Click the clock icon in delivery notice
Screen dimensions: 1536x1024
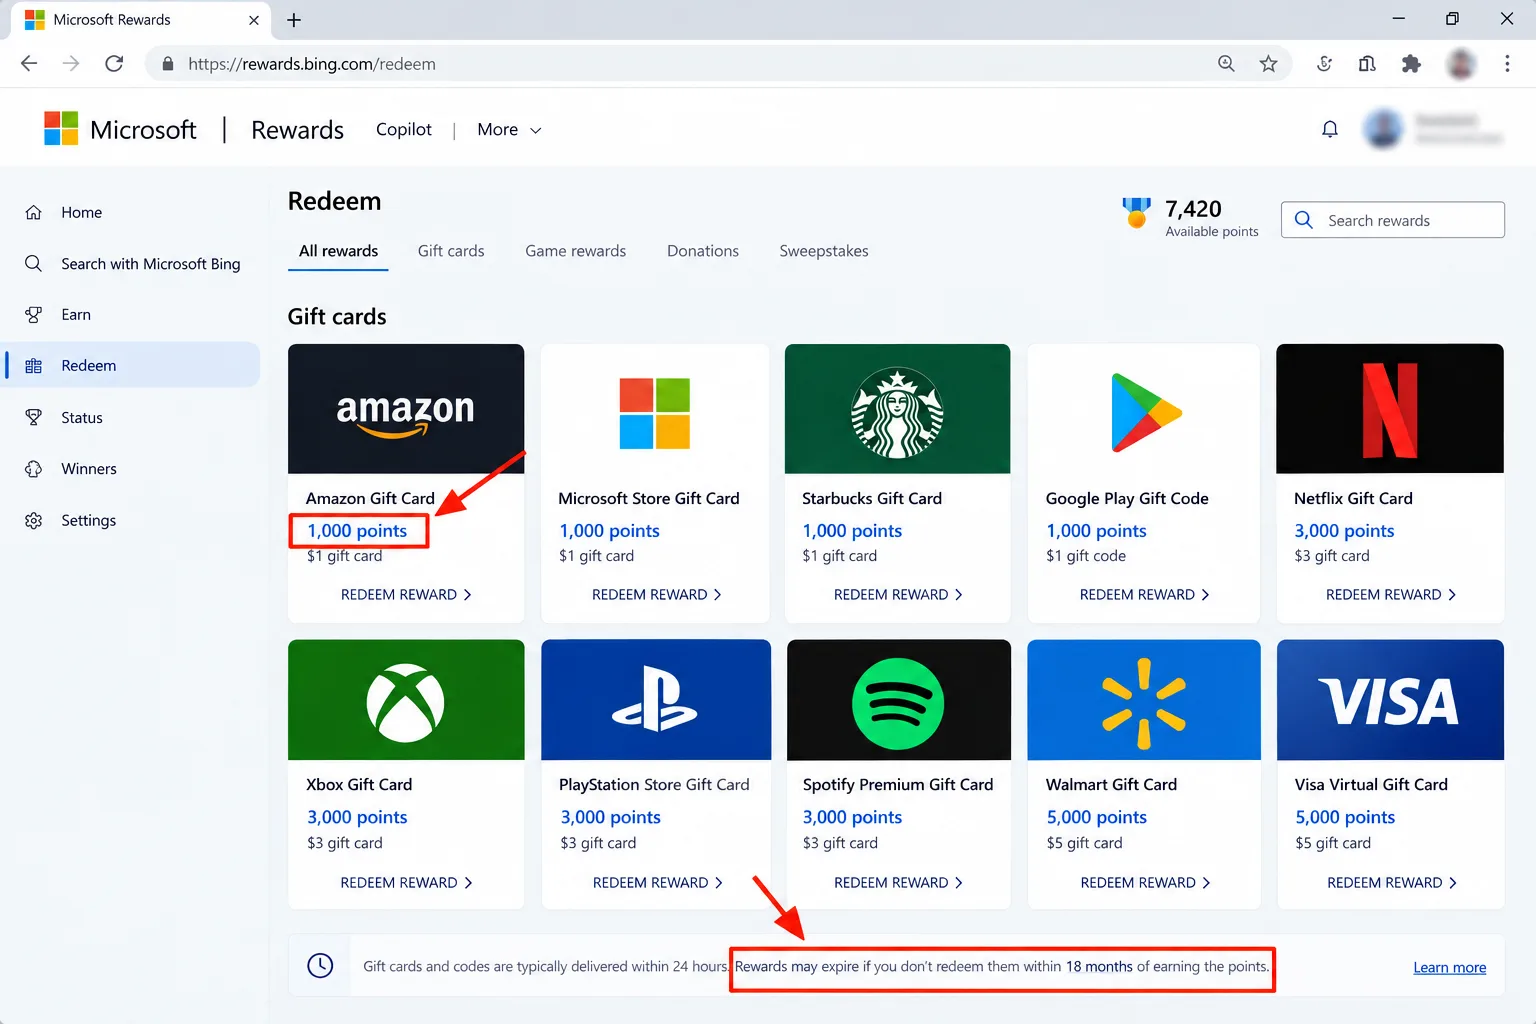click(x=320, y=965)
